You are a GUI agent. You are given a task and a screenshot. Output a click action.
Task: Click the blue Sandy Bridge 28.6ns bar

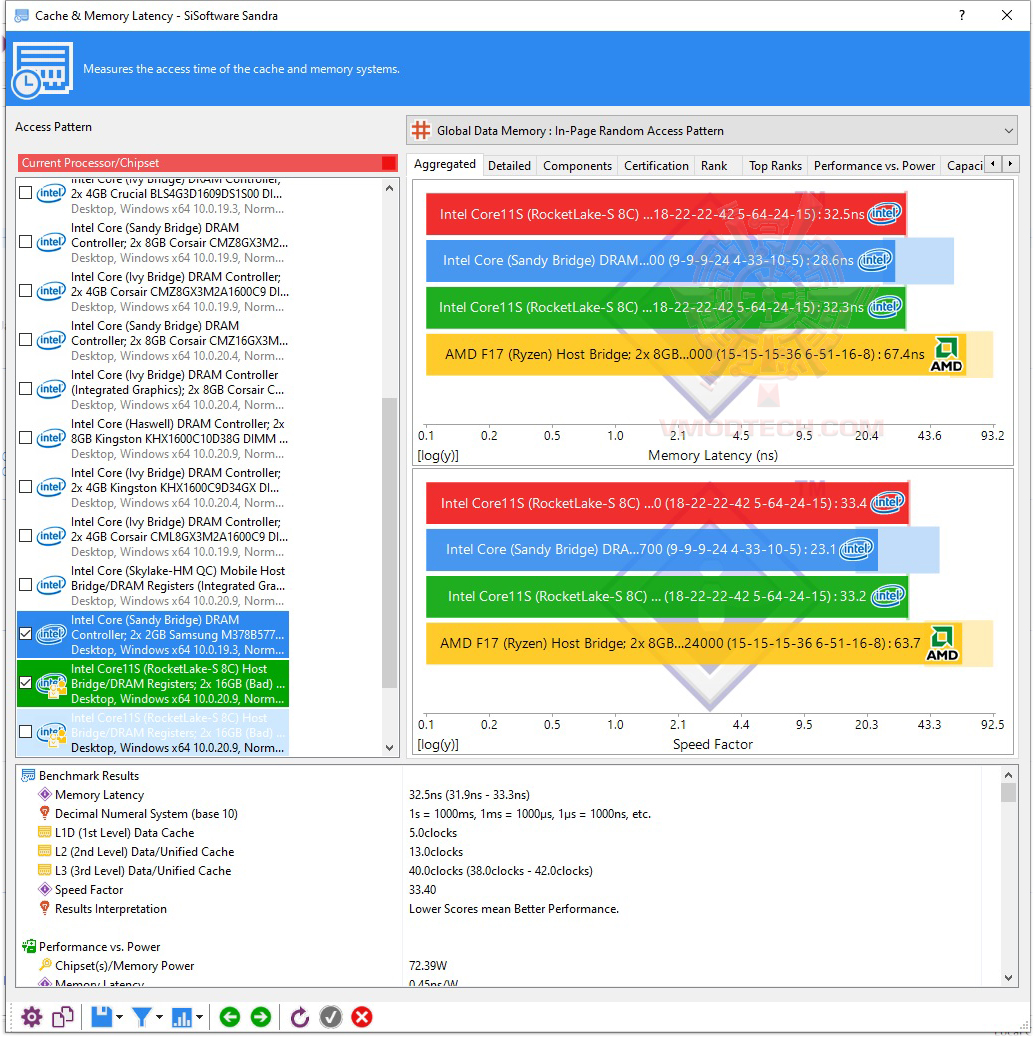660,261
